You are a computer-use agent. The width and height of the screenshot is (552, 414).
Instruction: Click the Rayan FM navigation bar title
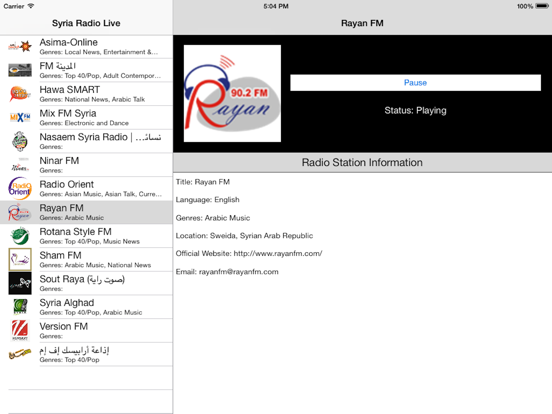362,23
